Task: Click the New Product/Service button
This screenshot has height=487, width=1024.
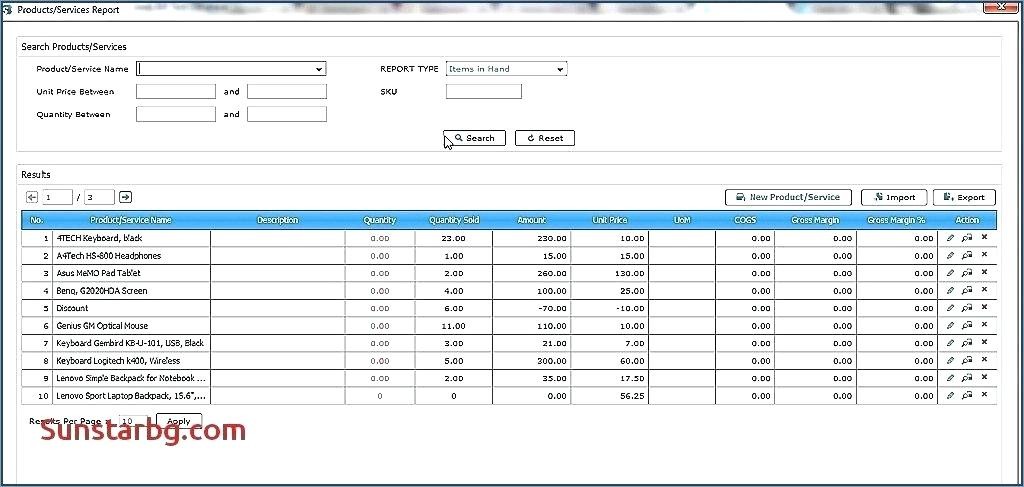Action: tap(788, 197)
